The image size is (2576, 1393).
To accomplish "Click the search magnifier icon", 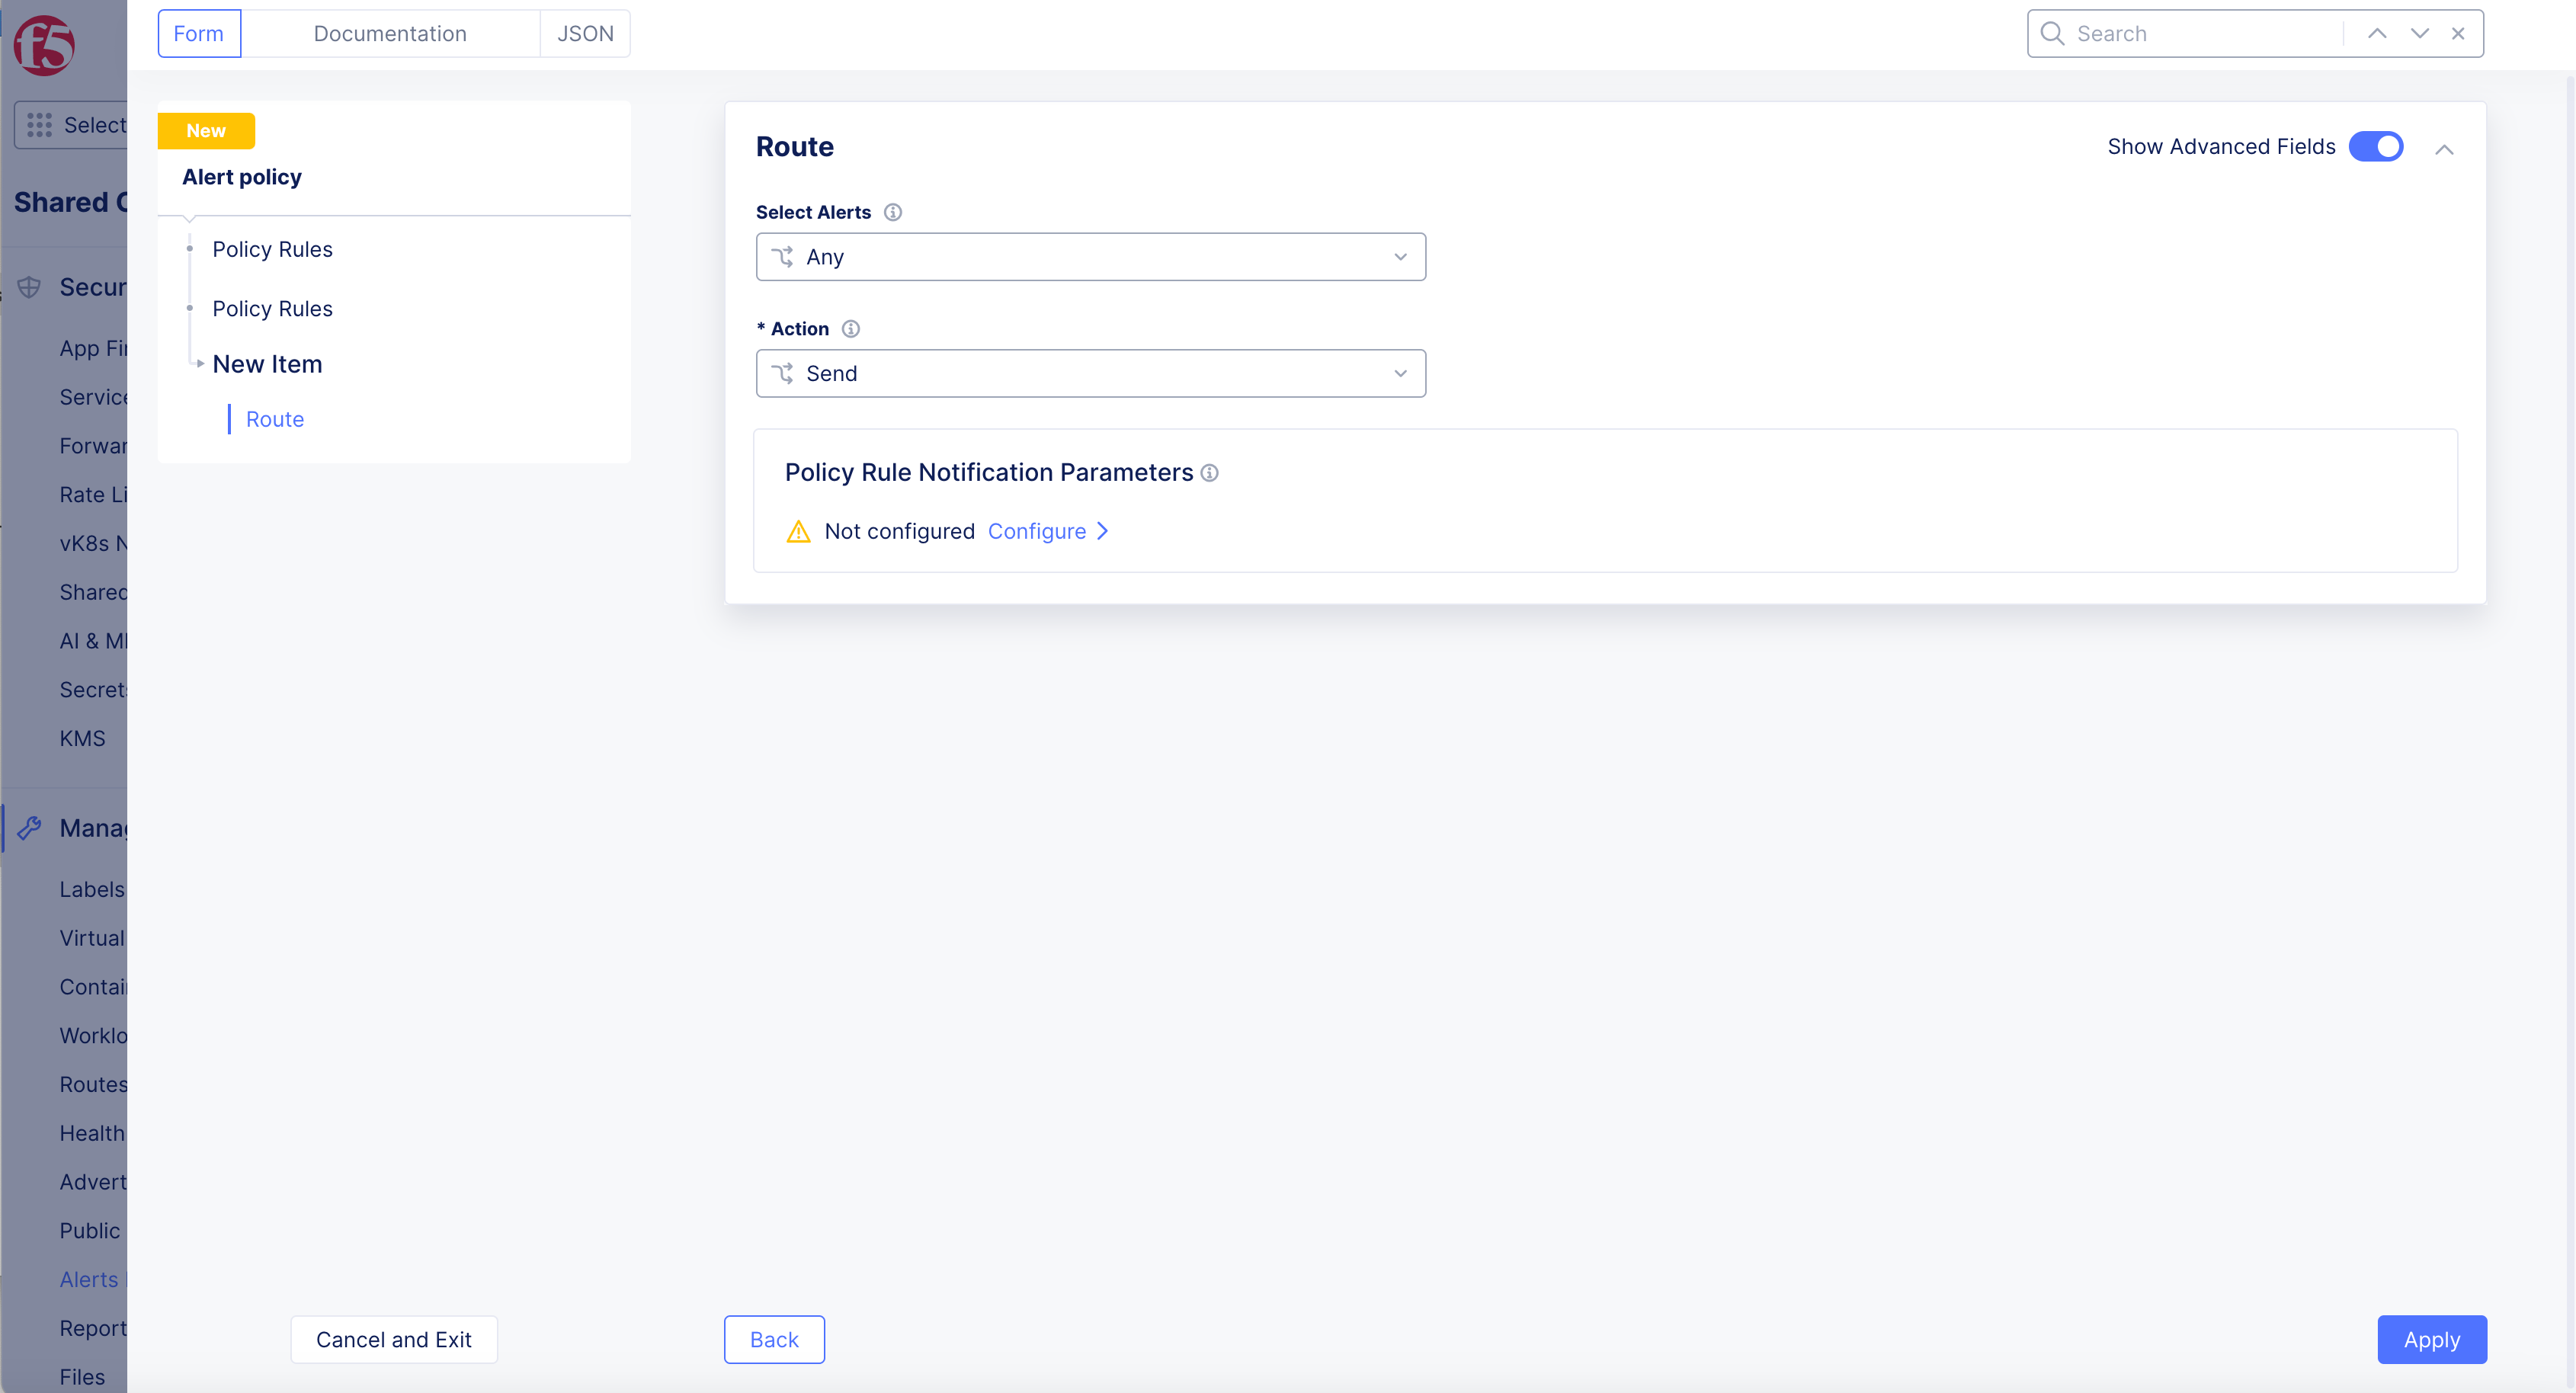I will [2052, 34].
